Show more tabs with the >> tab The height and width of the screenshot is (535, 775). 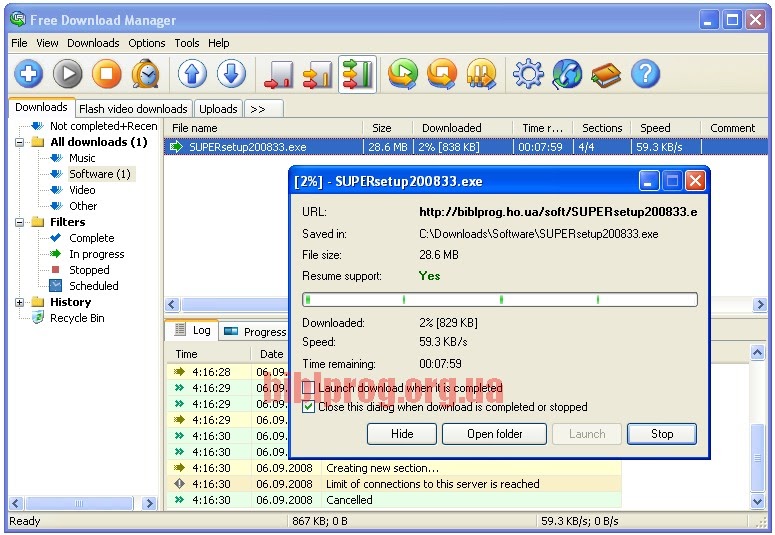(x=264, y=109)
